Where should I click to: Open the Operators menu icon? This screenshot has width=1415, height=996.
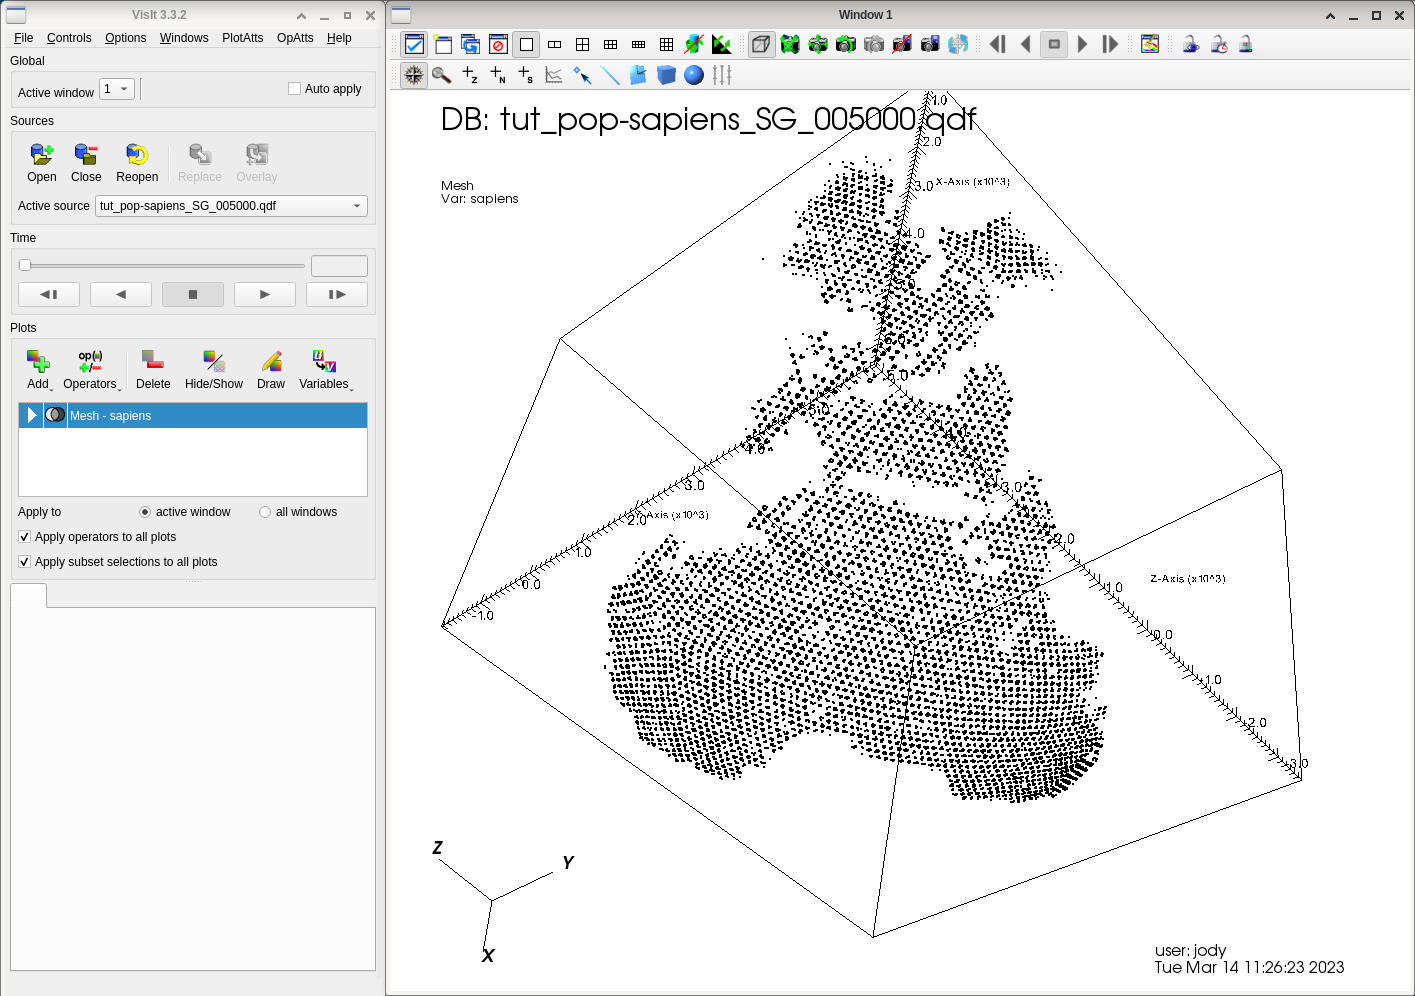(90, 361)
